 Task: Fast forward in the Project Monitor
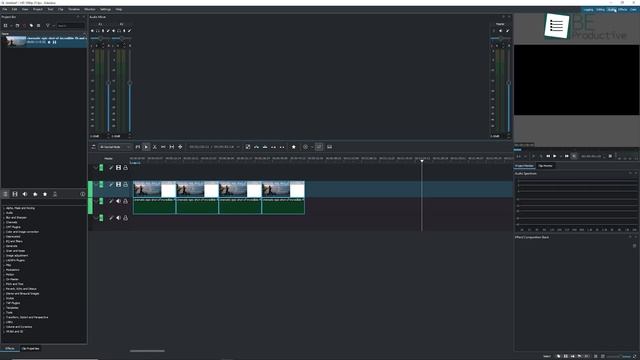click(x=567, y=156)
